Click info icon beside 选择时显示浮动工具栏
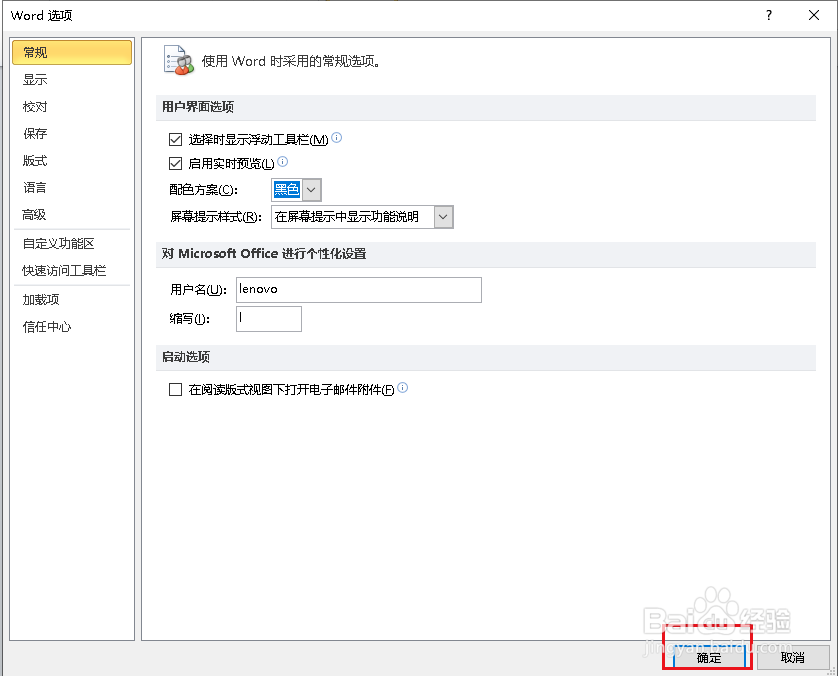838x676 pixels. [336, 138]
